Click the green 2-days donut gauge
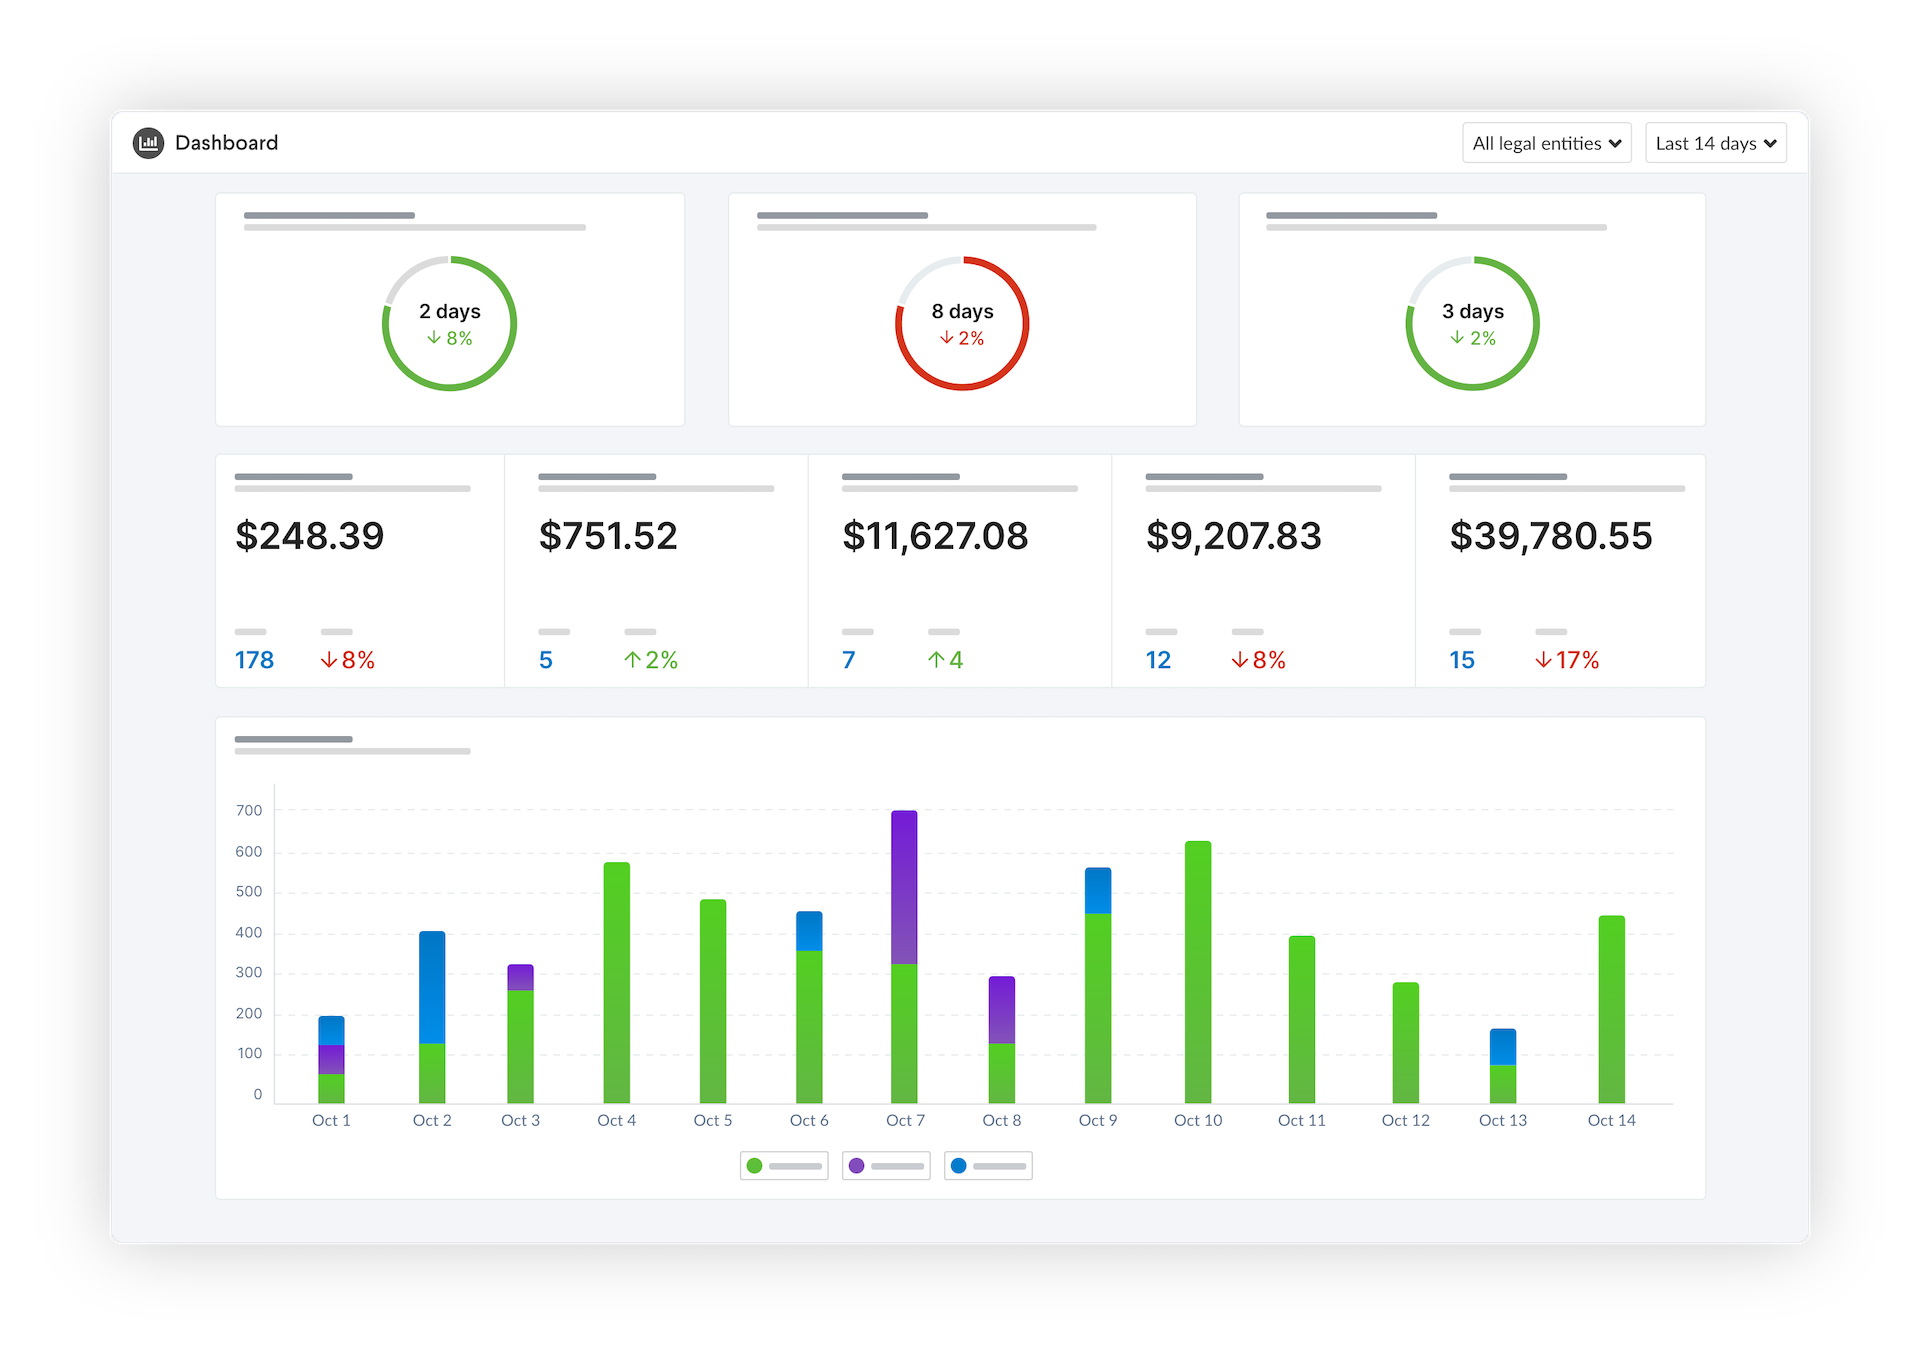The height and width of the screenshot is (1354, 1920). pyautogui.click(x=450, y=323)
